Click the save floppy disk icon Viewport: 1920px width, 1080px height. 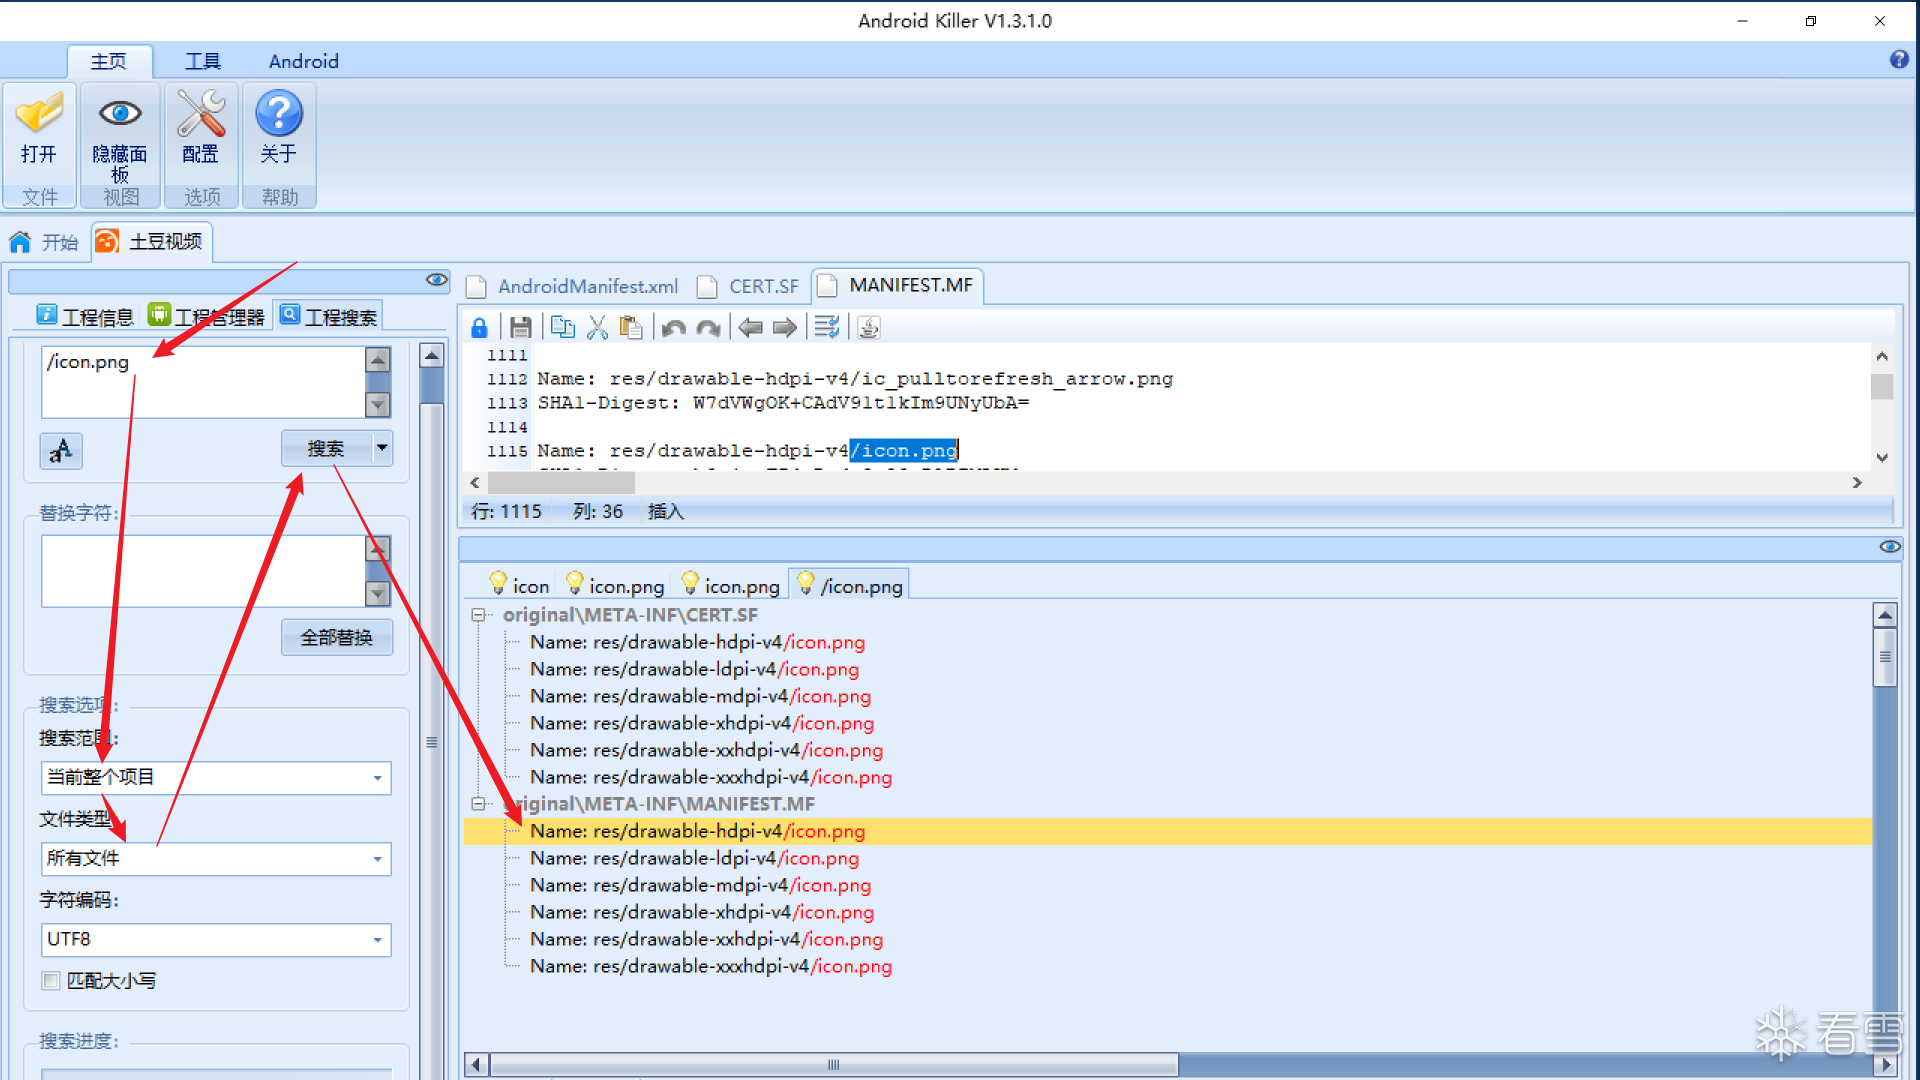click(x=520, y=328)
